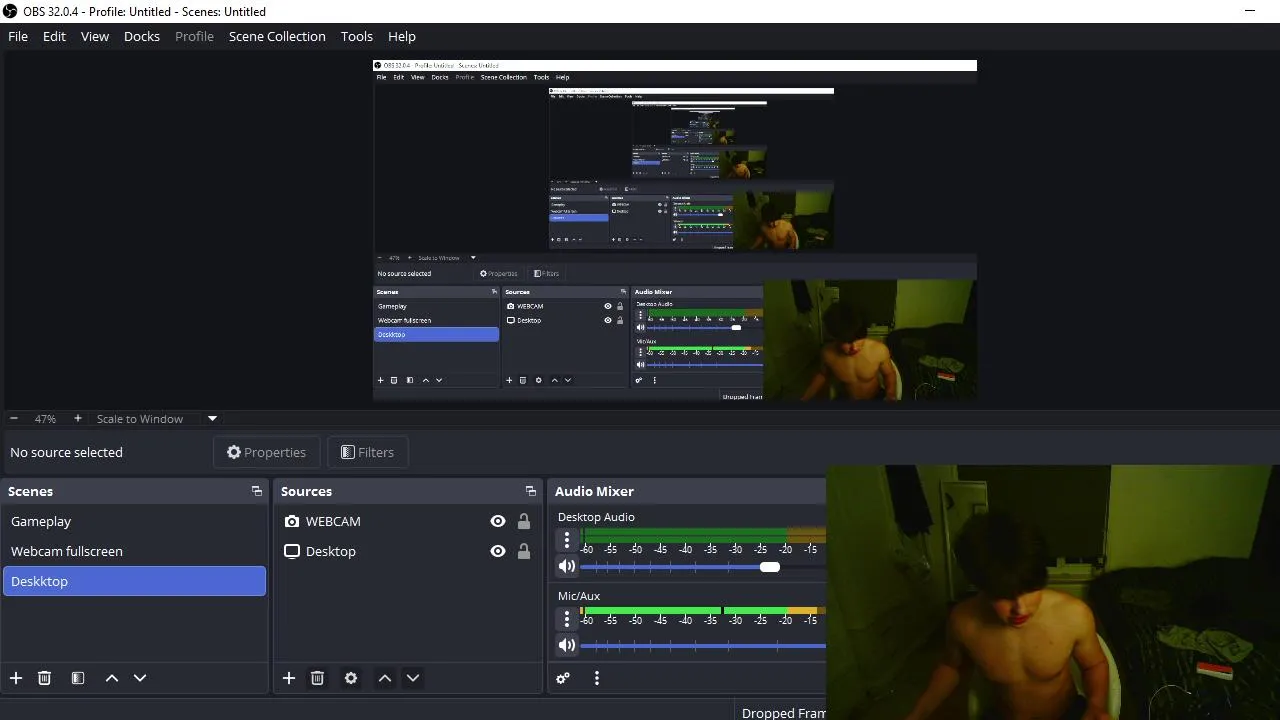Mute Desktop Audio
This screenshot has width=1280, height=720.
[567, 567]
